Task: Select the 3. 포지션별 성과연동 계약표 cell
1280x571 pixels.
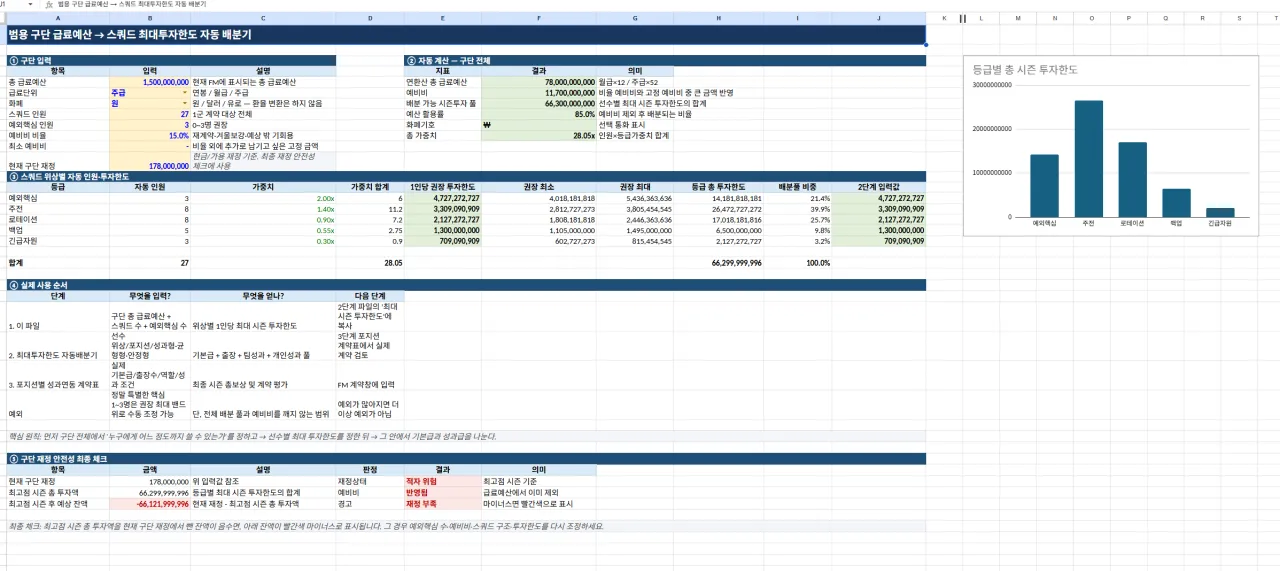Action: 57,376
